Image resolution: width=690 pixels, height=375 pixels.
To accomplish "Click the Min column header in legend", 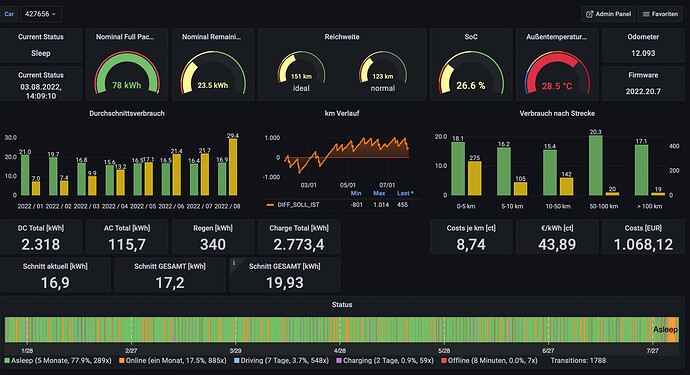I will [356, 193].
